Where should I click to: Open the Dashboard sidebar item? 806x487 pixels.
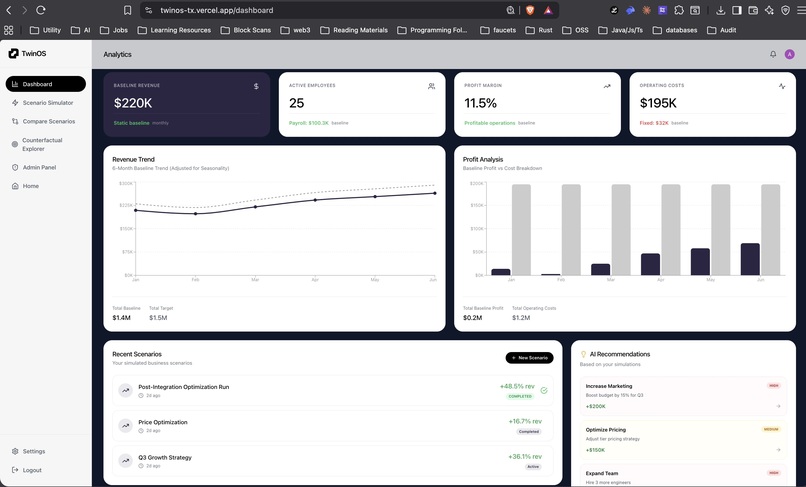(46, 84)
